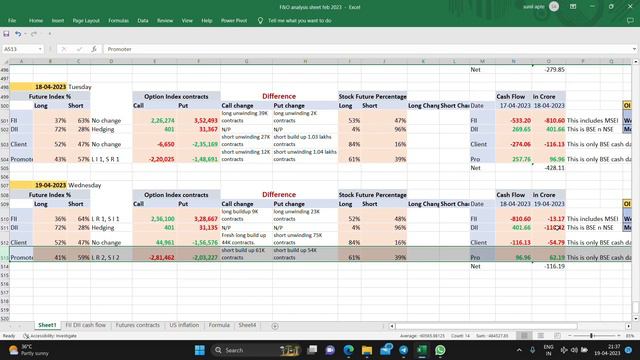Click the 85% zoom level
Screen dimensions: 640x360
(x=630, y=336)
